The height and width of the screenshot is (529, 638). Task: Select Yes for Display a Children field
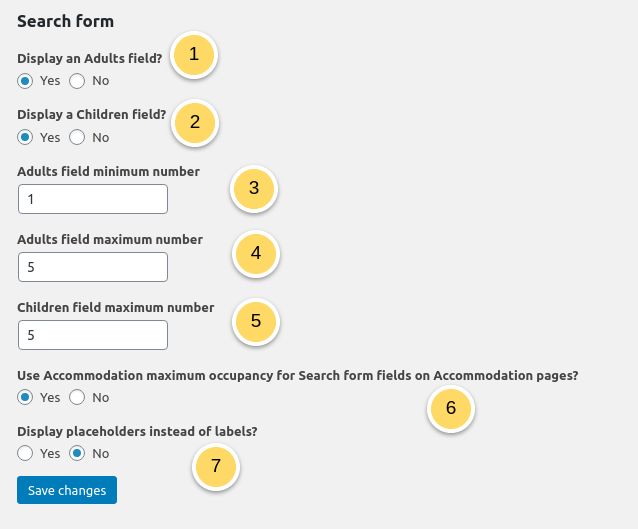(25, 138)
